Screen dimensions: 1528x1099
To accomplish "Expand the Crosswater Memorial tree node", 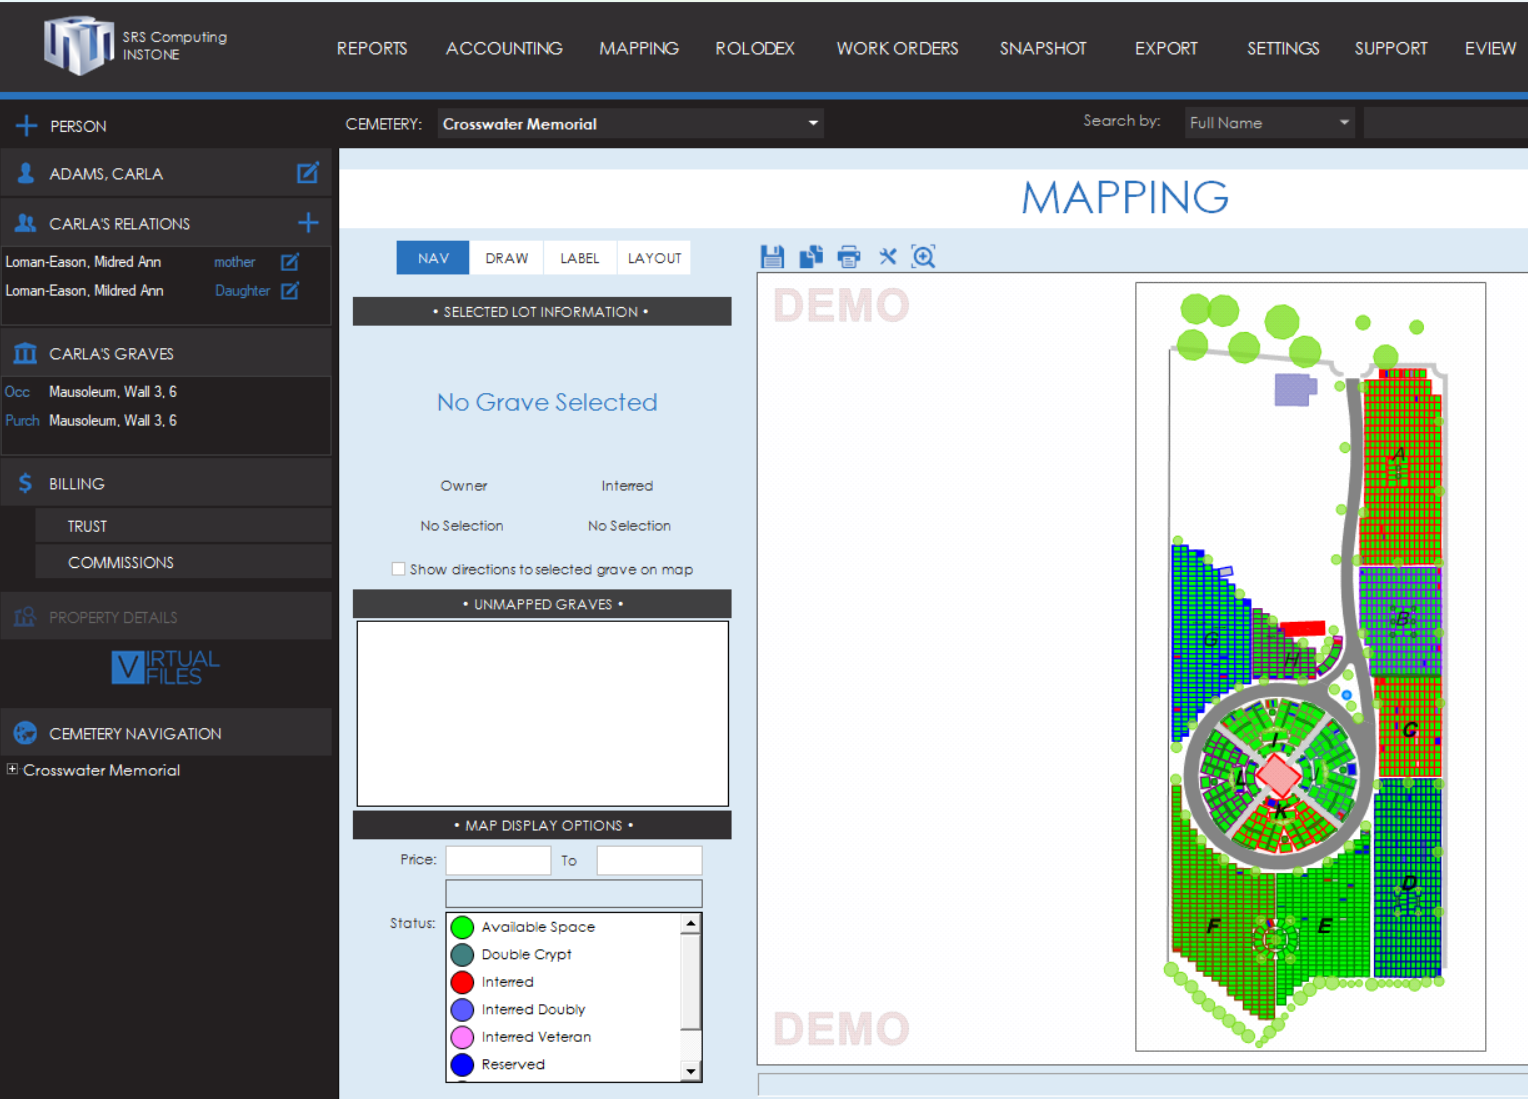I will (12, 770).
